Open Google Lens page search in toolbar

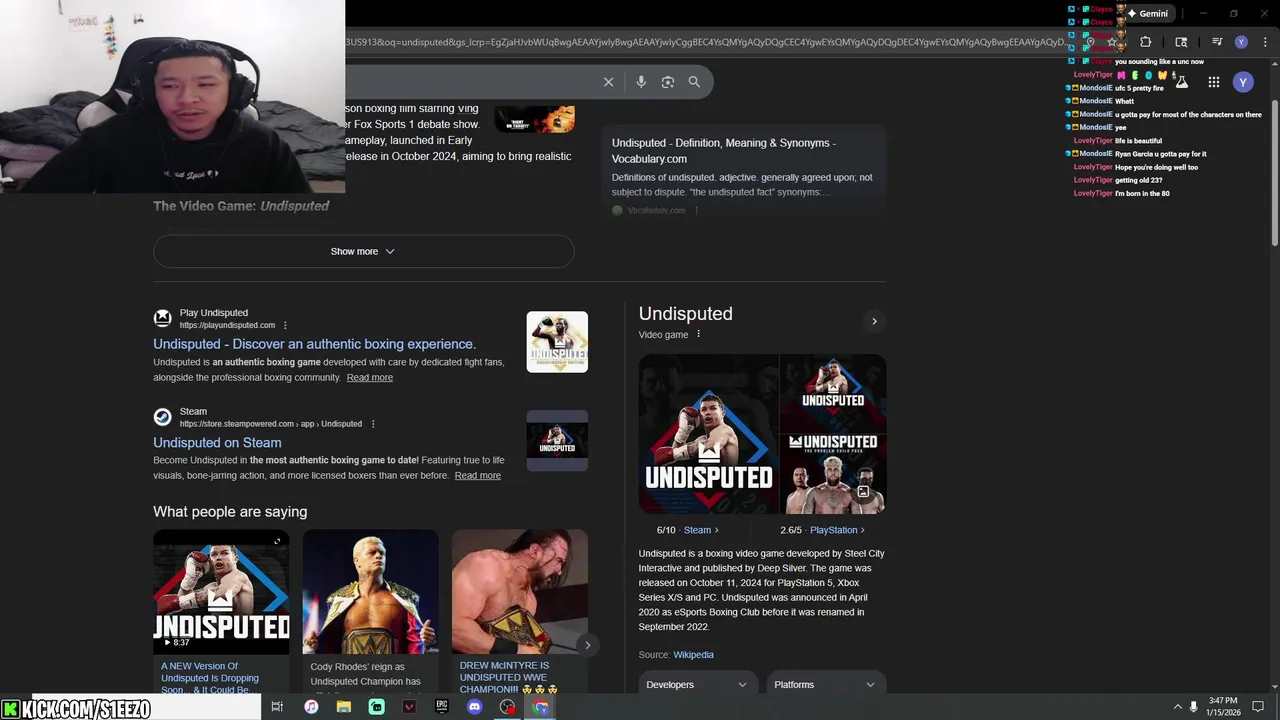point(1181,42)
